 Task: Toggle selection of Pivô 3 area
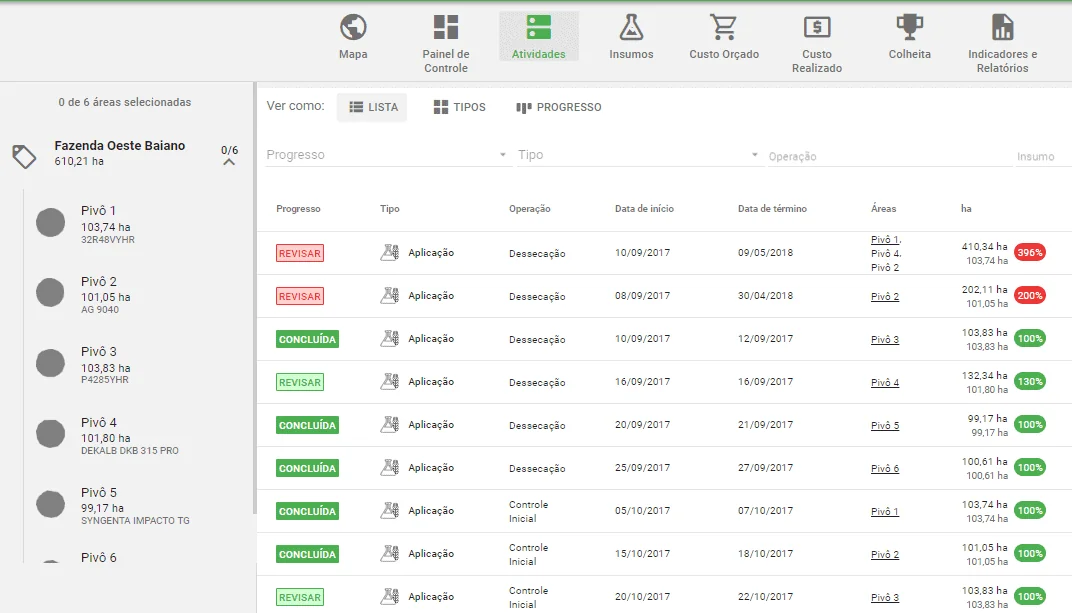pyautogui.click(x=50, y=362)
